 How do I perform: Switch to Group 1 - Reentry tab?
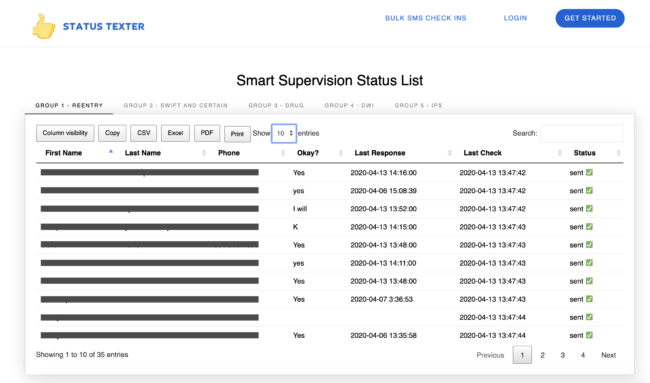[x=69, y=105]
